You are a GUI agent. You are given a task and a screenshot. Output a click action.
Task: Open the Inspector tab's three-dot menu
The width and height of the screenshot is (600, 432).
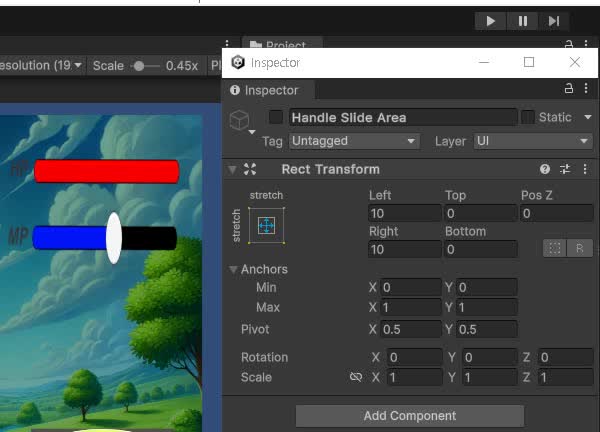click(586, 89)
